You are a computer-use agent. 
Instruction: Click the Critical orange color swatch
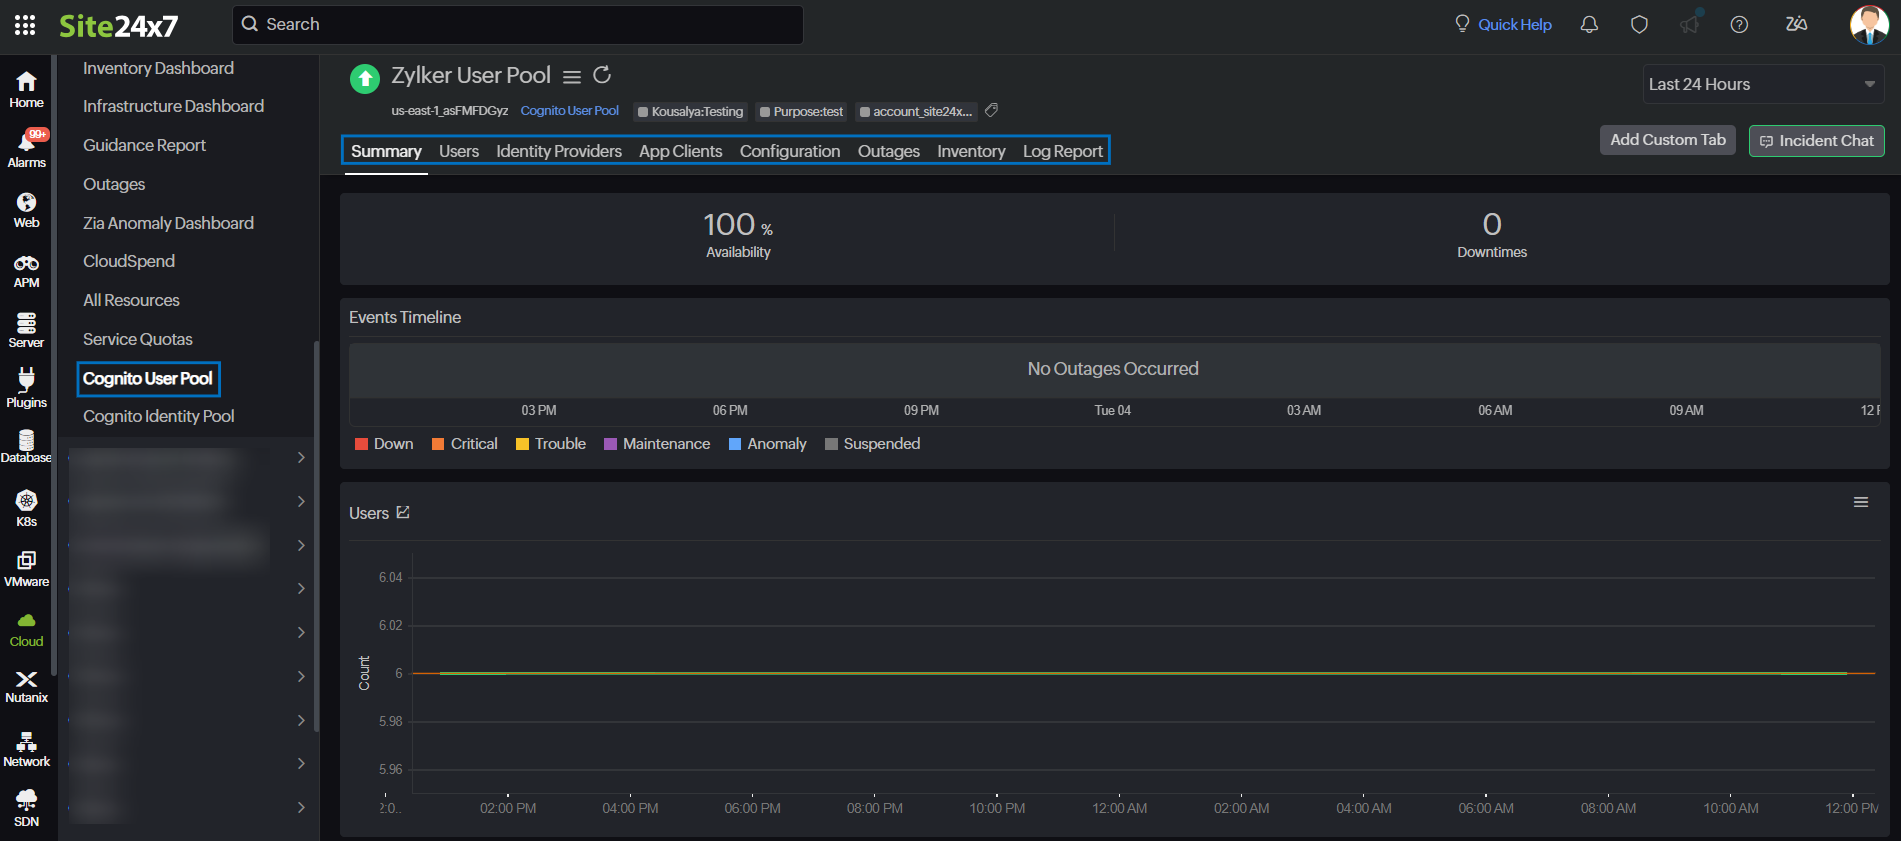(x=438, y=444)
